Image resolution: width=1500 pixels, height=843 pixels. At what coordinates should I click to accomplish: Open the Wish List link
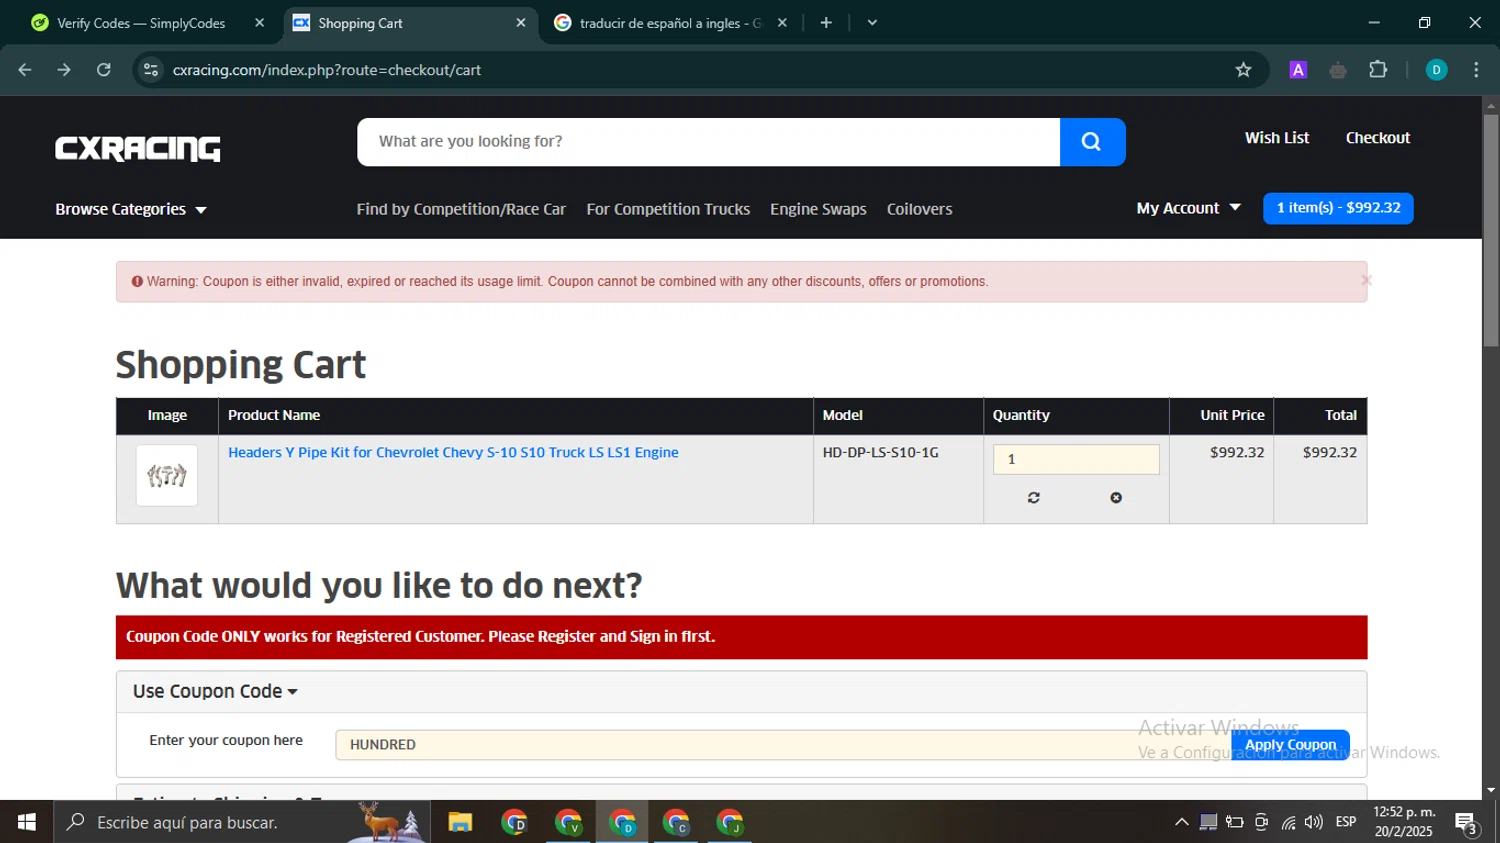1277,138
